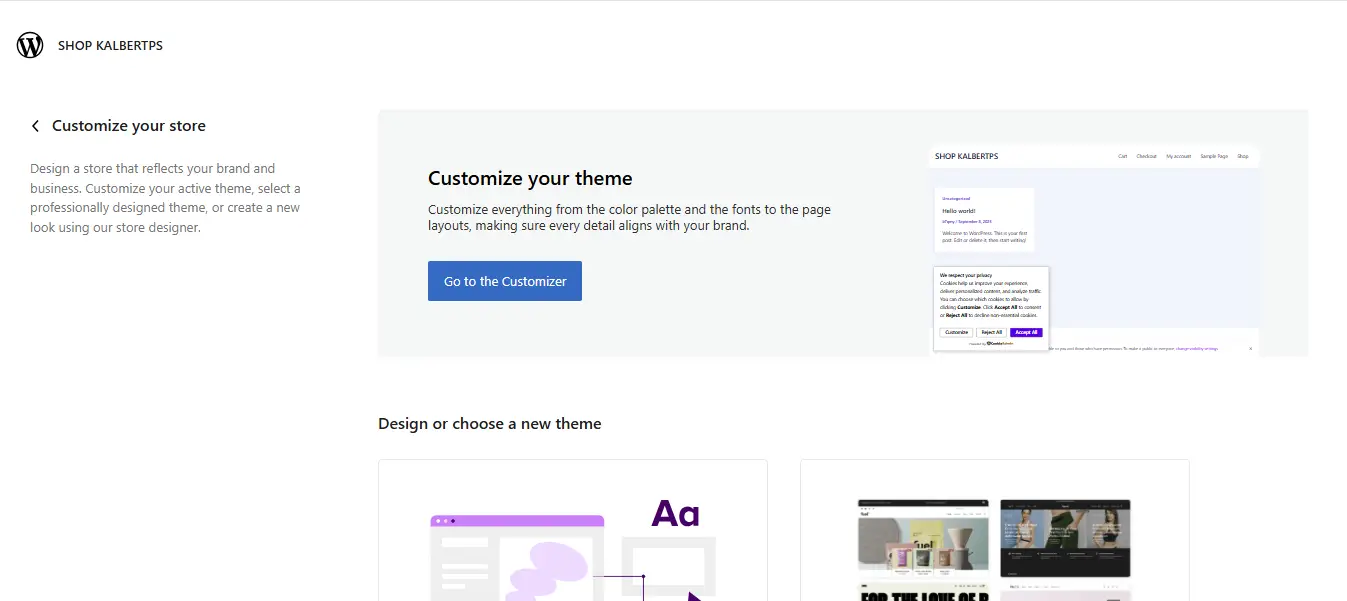Open the SHOP KALBERTPS site title in header

click(x=110, y=45)
